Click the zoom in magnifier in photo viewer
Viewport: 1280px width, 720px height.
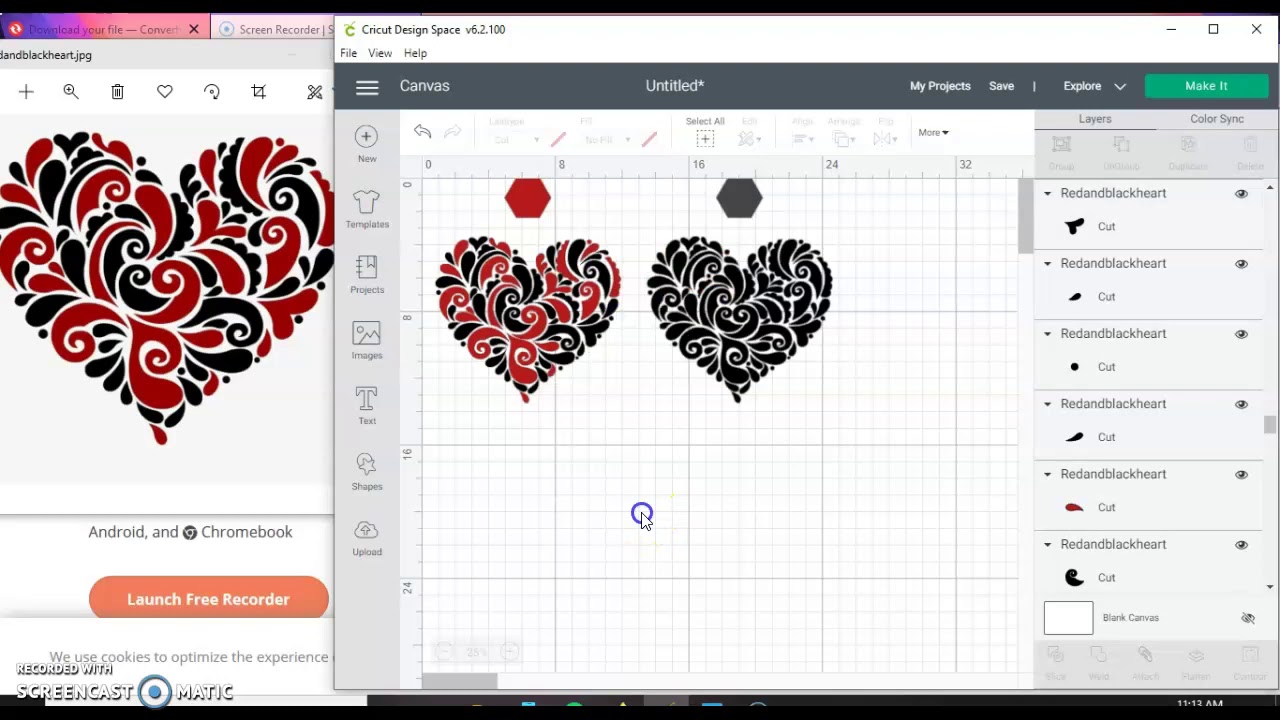point(71,92)
